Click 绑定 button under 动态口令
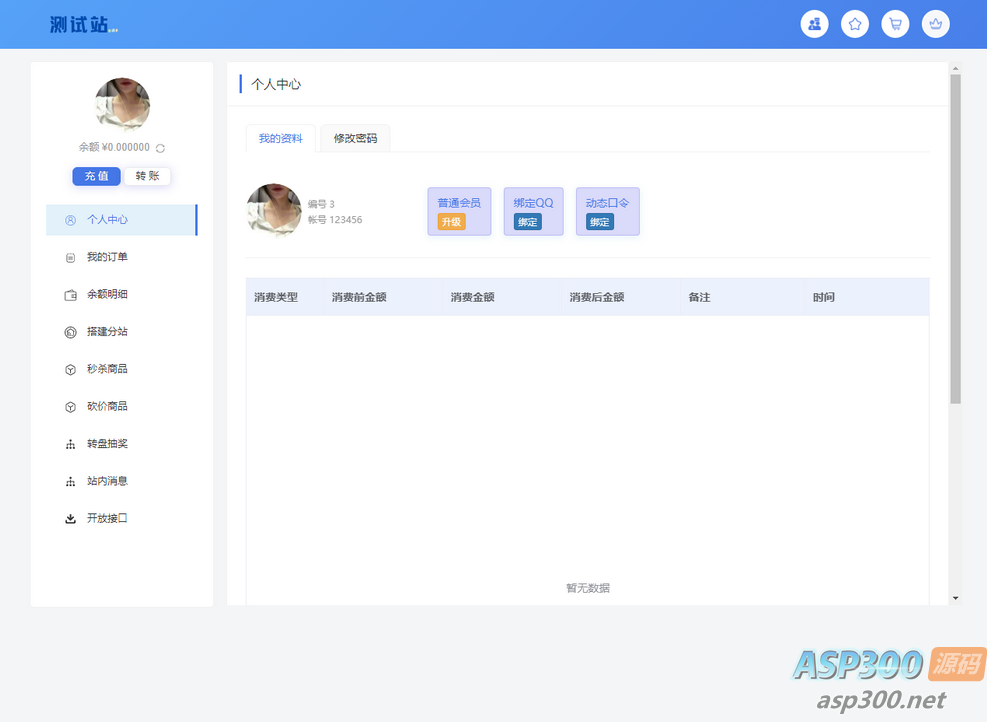The image size is (987, 722). pyautogui.click(x=600, y=222)
